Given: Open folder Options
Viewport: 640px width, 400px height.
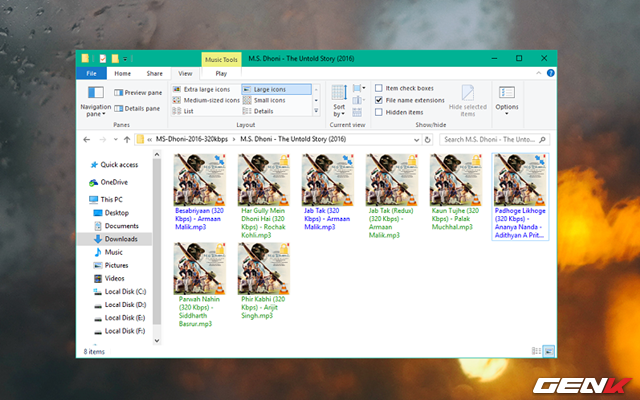Looking at the screenshot, I should click(x=507, y=100).
